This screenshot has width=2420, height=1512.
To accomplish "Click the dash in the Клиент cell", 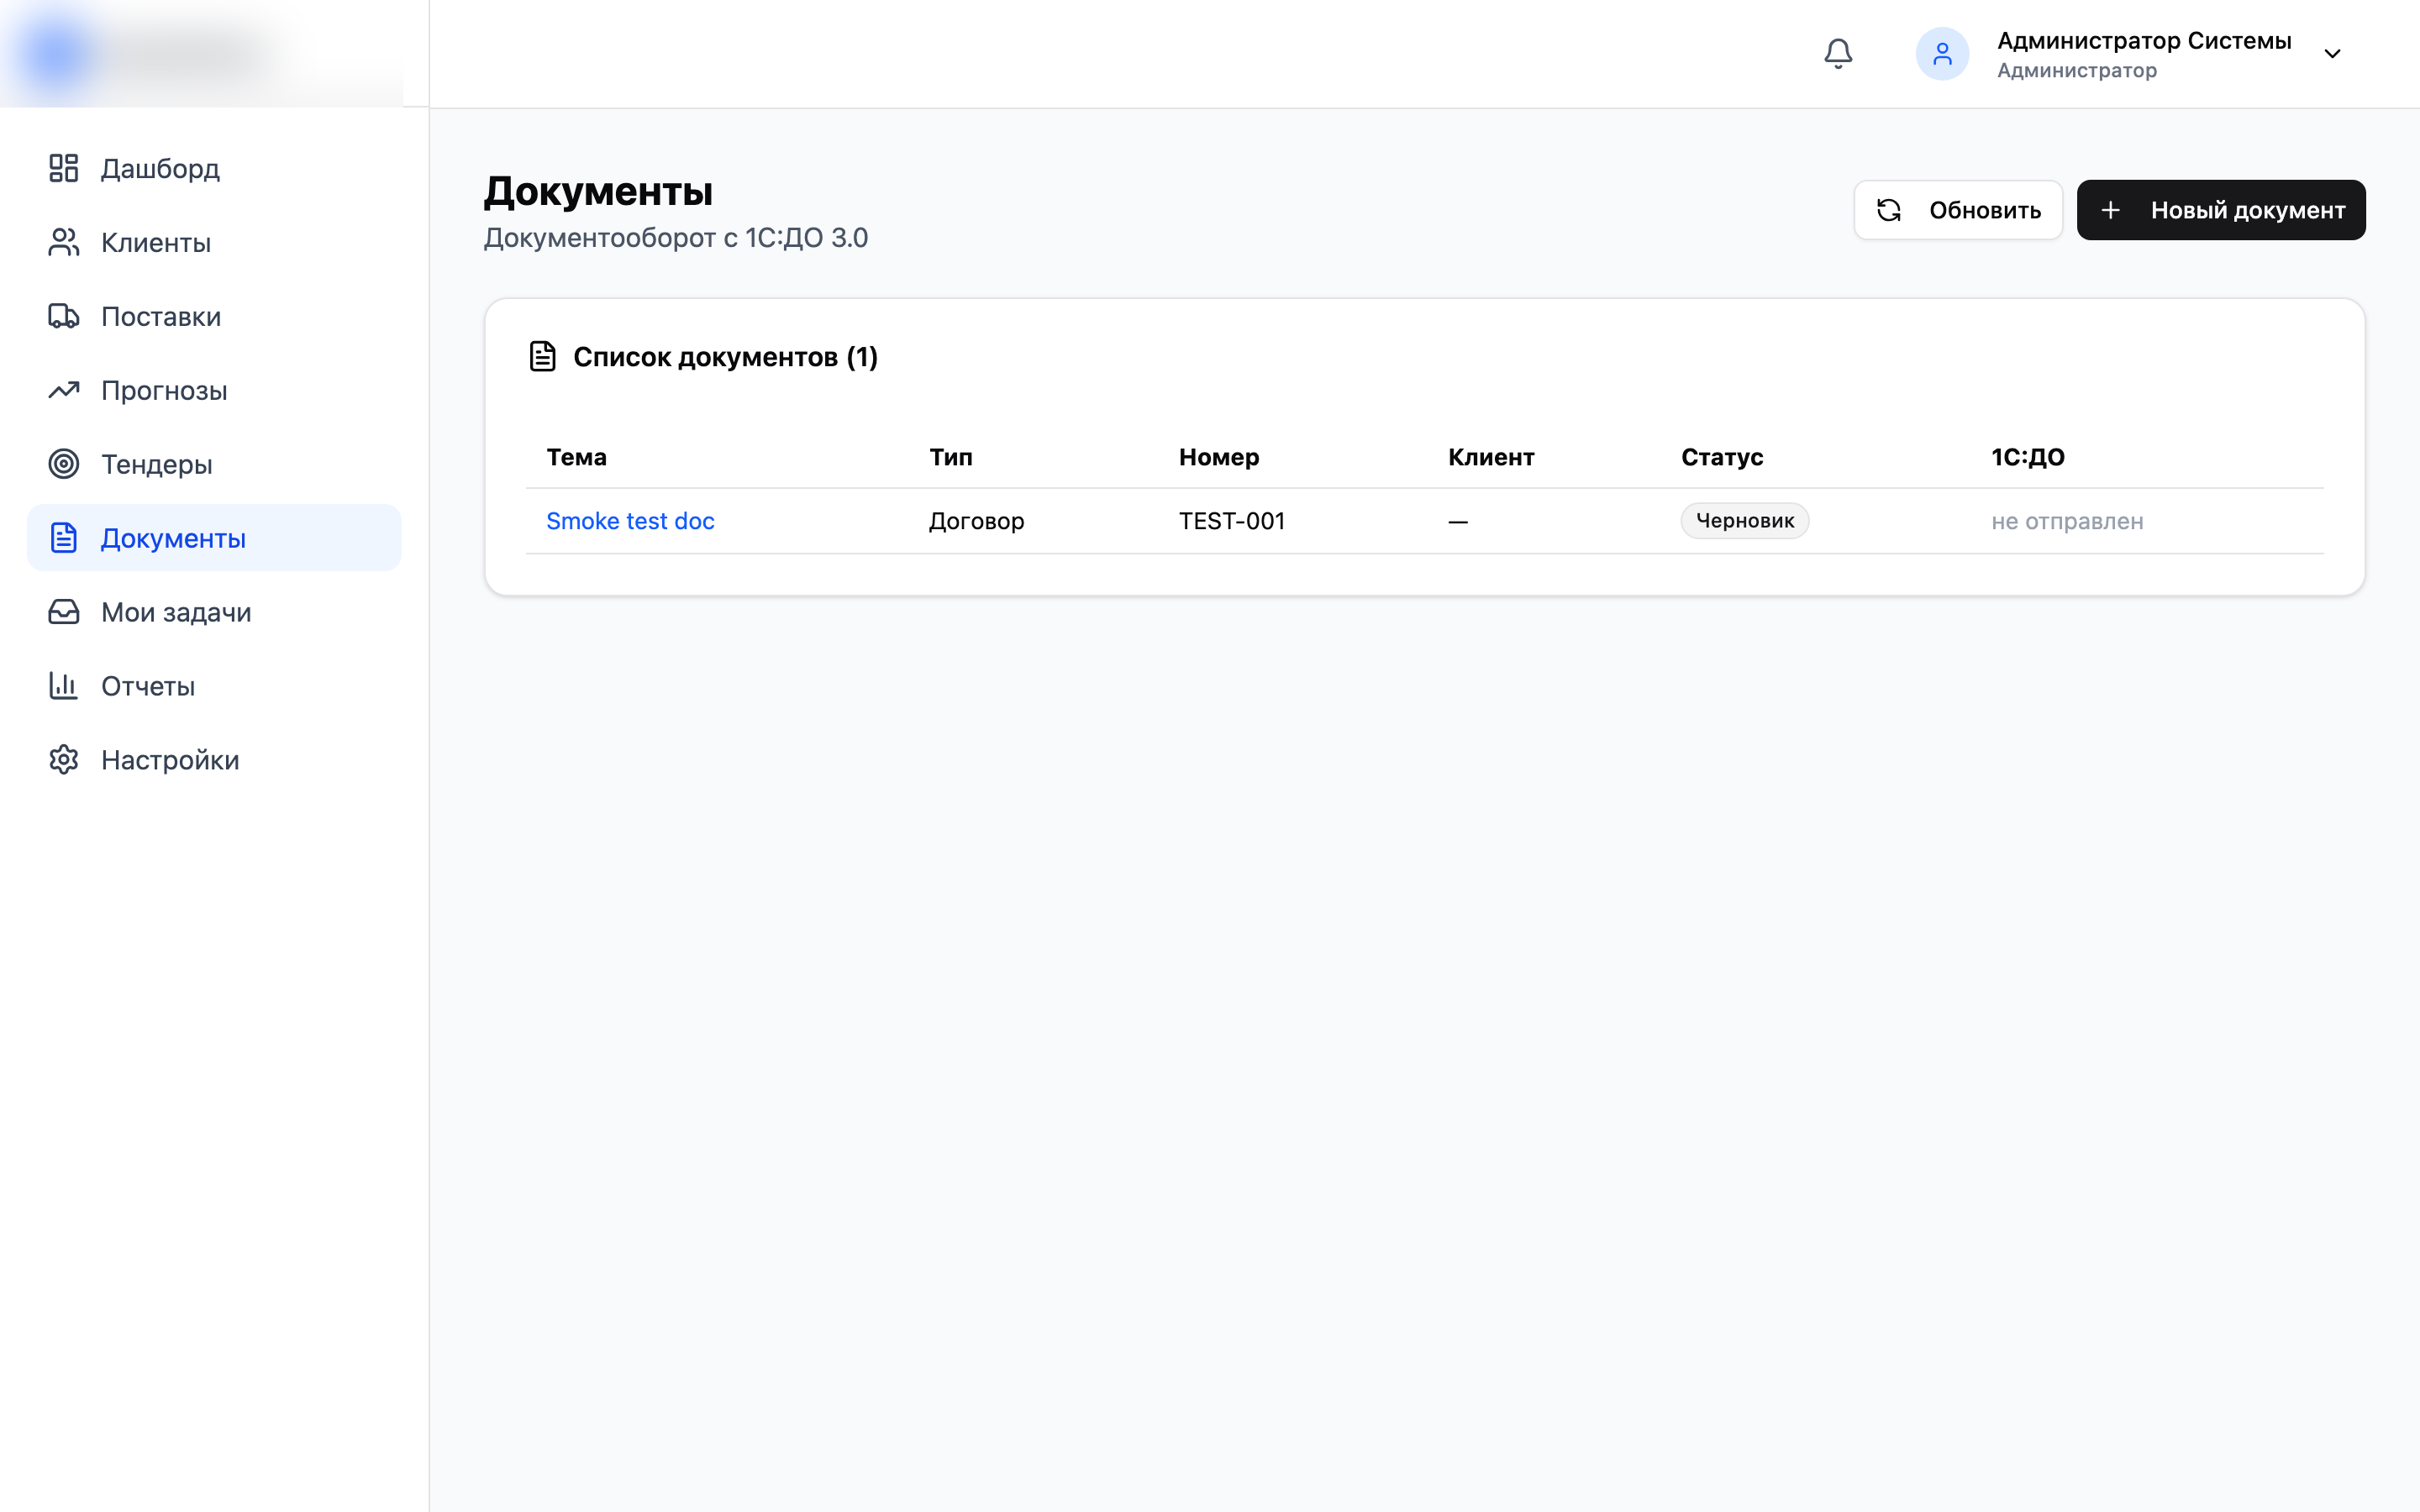I will [1458, 521].
